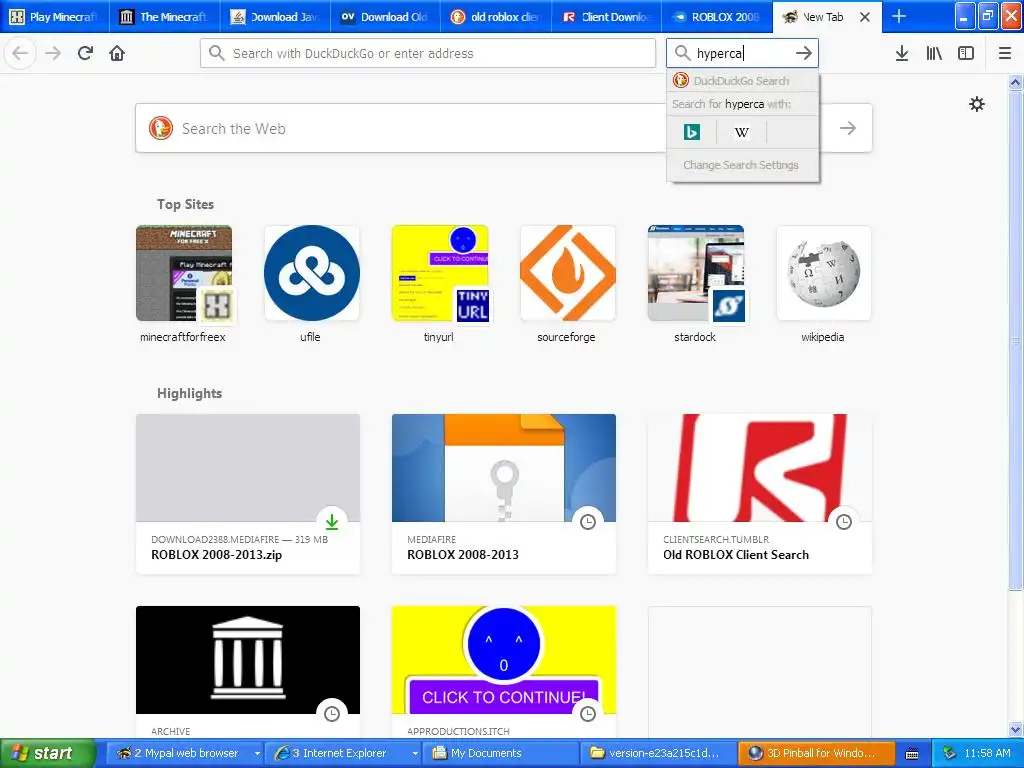
Task: Open the Library bookmarks icon
Action: 934,53
